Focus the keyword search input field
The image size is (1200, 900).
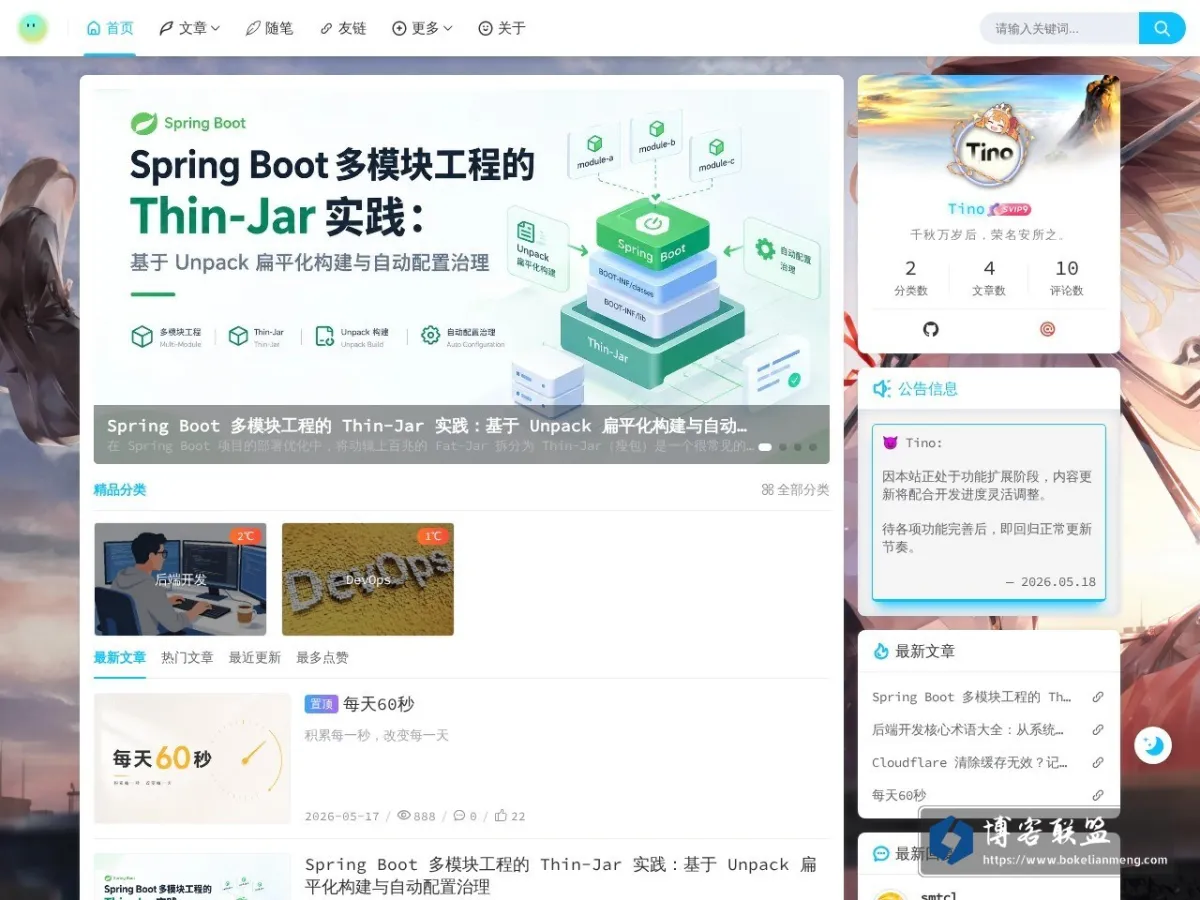pyautogui.click(x=1060, y=28)
